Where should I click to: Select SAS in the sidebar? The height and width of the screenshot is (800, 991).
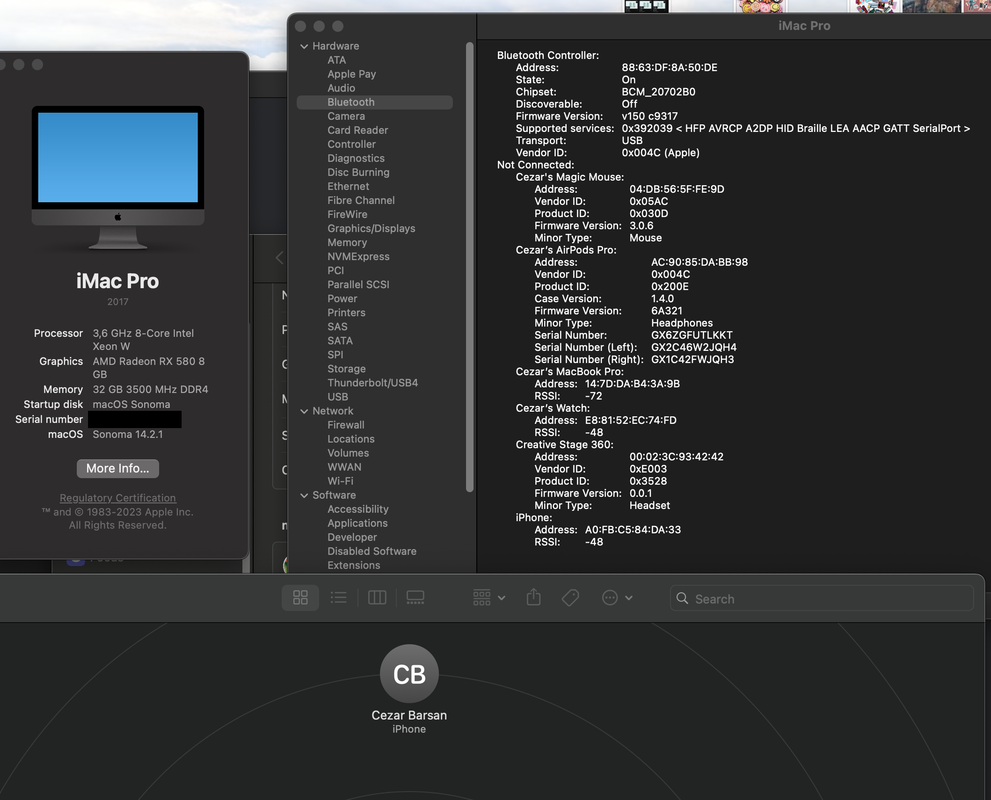point(337,327)
